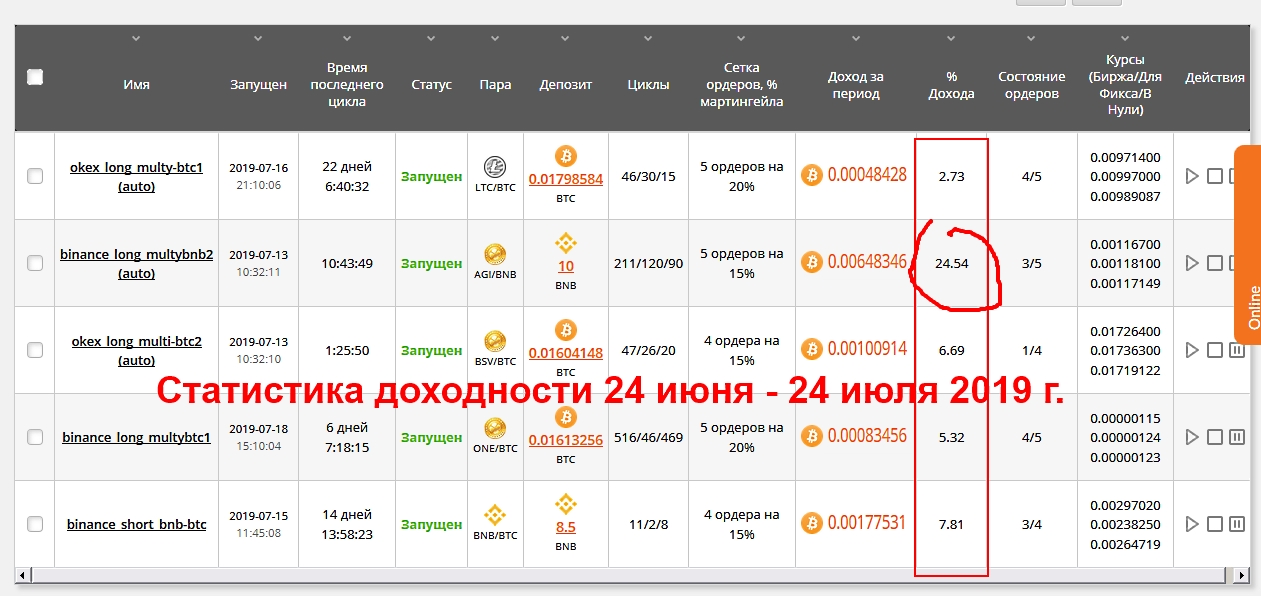Click BNB icon above deposit 8.5

tap(566, 504)
